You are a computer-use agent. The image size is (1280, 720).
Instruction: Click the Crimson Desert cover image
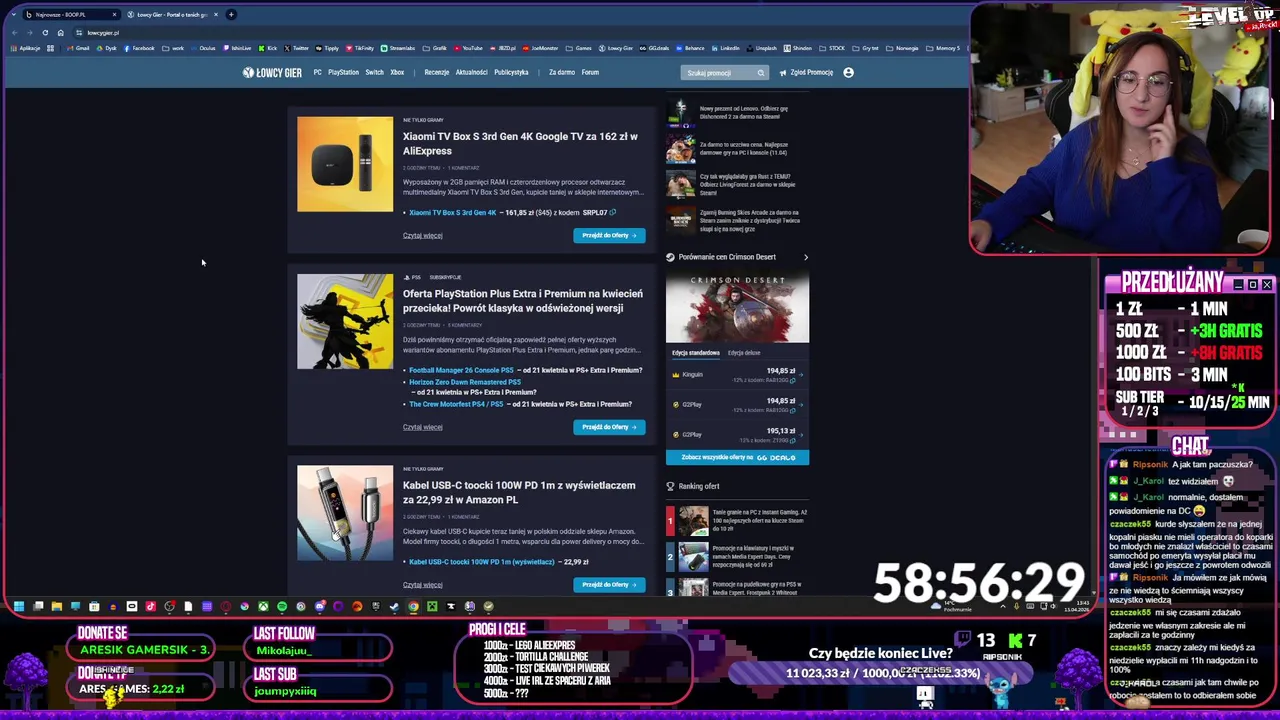[737, 305]
